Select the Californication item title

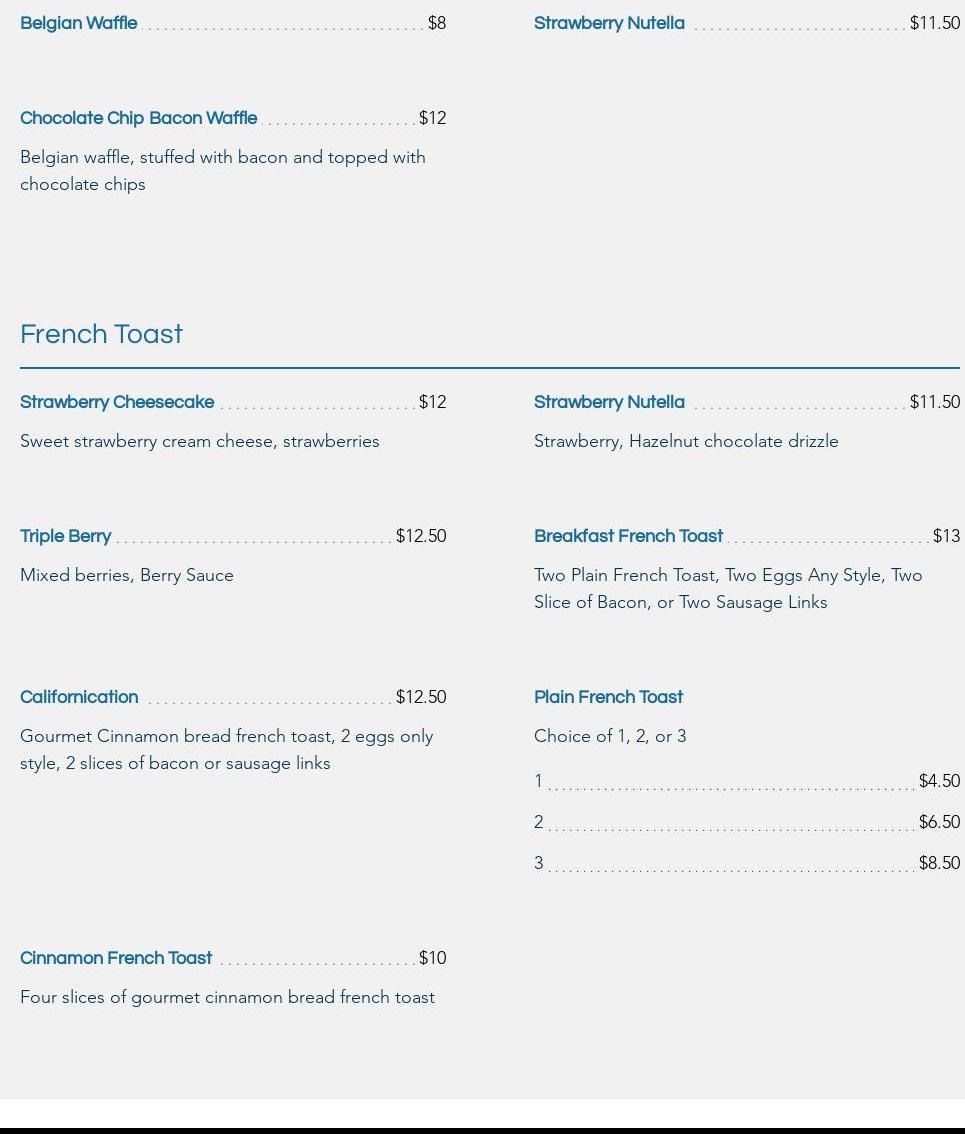point(79,697)
